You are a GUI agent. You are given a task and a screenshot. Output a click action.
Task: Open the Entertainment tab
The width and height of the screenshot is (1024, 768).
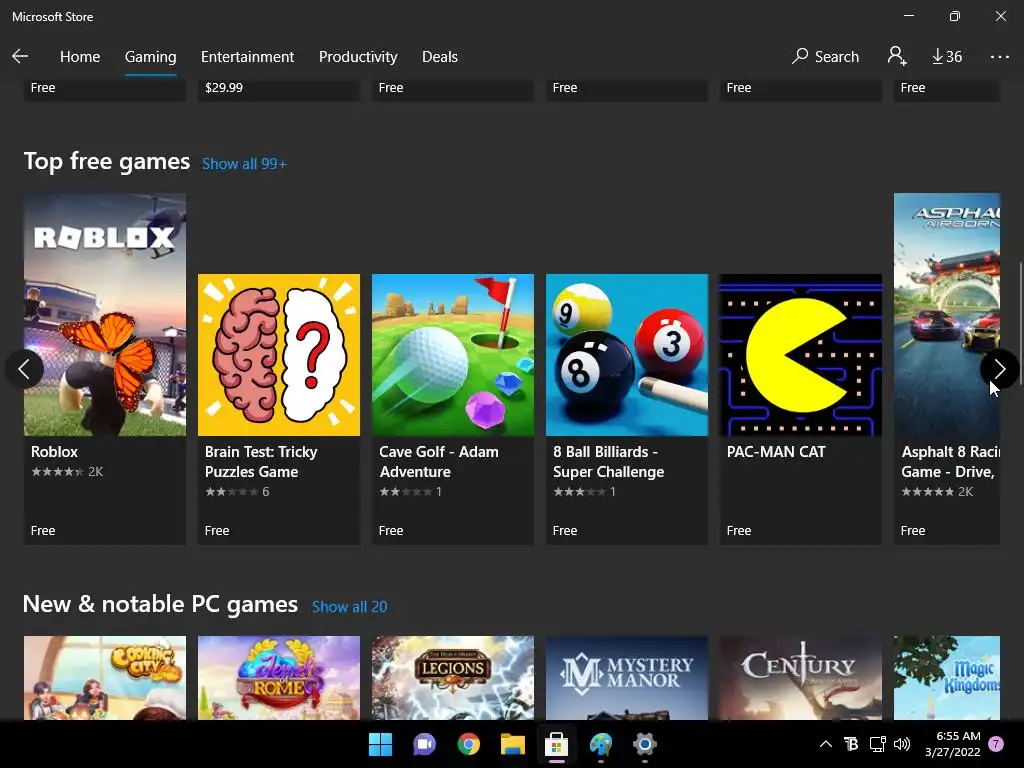pyautogui.click(x=248, y=57)
